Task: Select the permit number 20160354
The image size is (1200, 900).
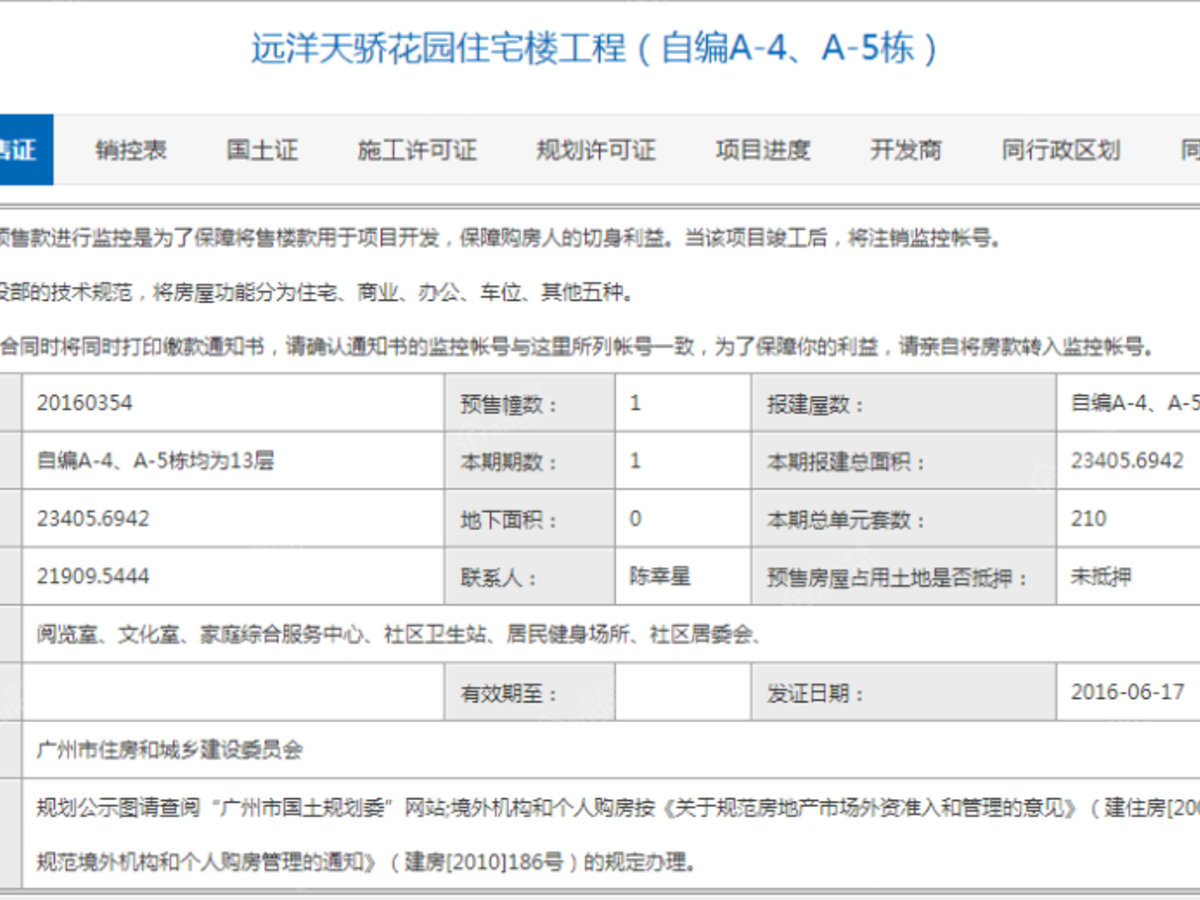Action: tap(85, 403)
